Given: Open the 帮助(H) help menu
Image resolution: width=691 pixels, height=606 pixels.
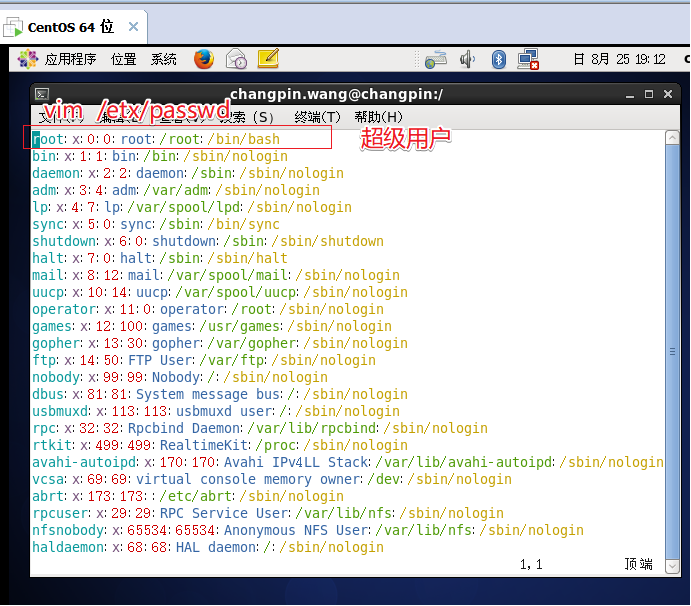Looking at the screenshot, I should [379, 117].
